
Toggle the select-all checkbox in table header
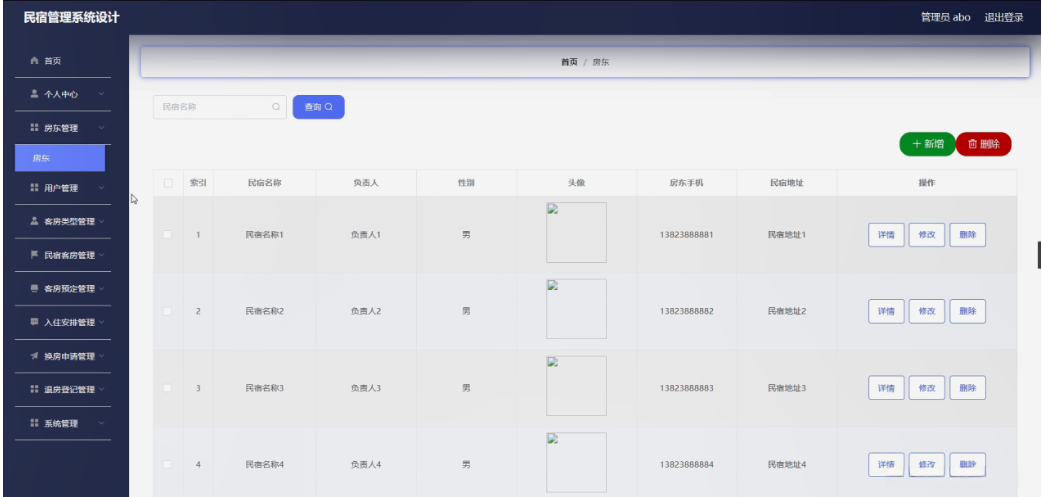click(x=168, y=183)
